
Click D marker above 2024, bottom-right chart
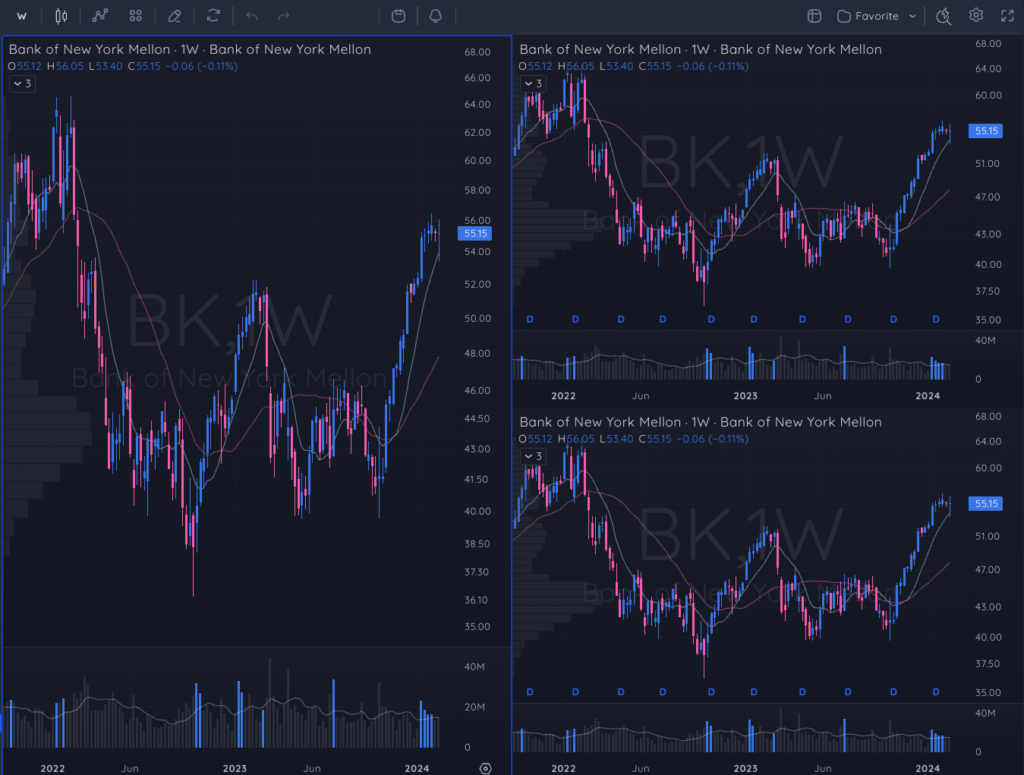click(x=936, y=692)
